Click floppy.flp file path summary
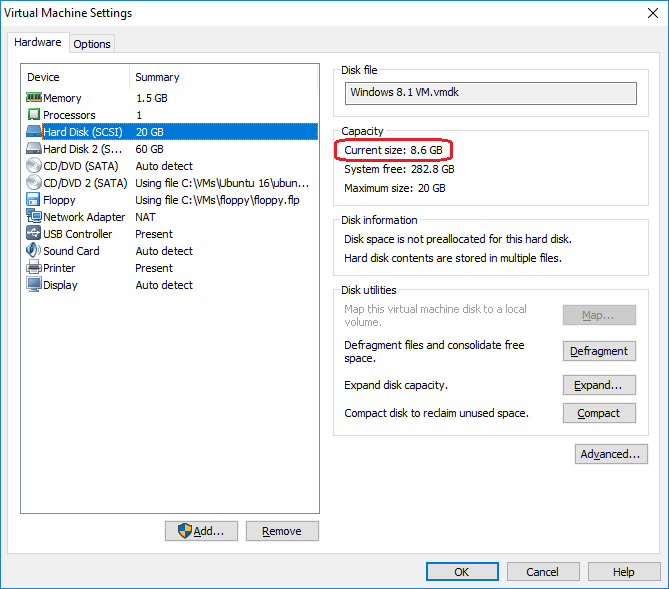Viewport: 669px width, 589px height. pos(218,200)
